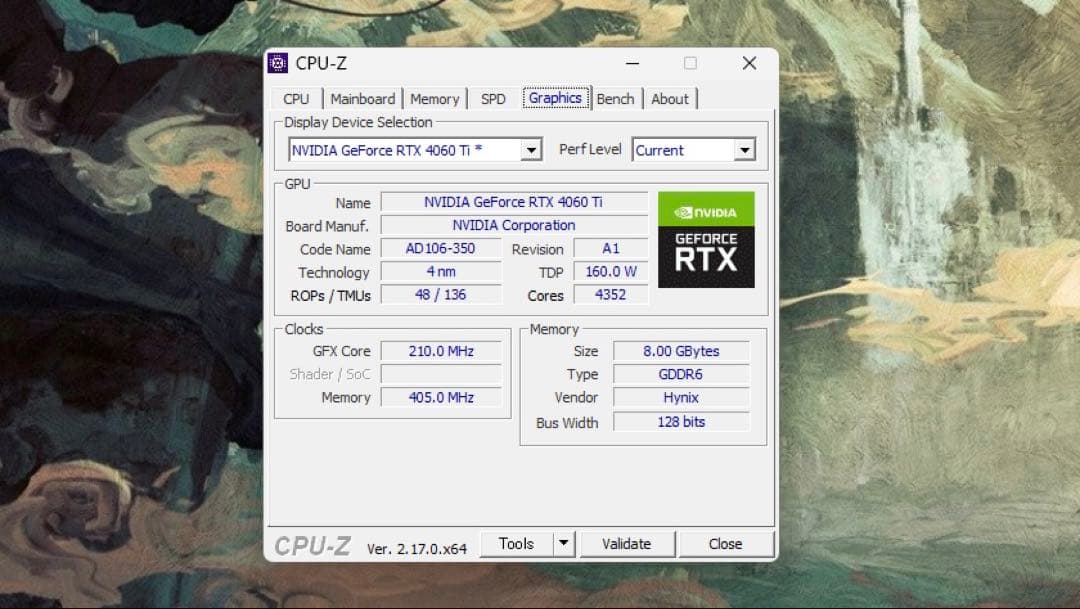Click the CPU-Z app icon in title bar
The image size is (1080, 609).
click(x=278, y=63)
